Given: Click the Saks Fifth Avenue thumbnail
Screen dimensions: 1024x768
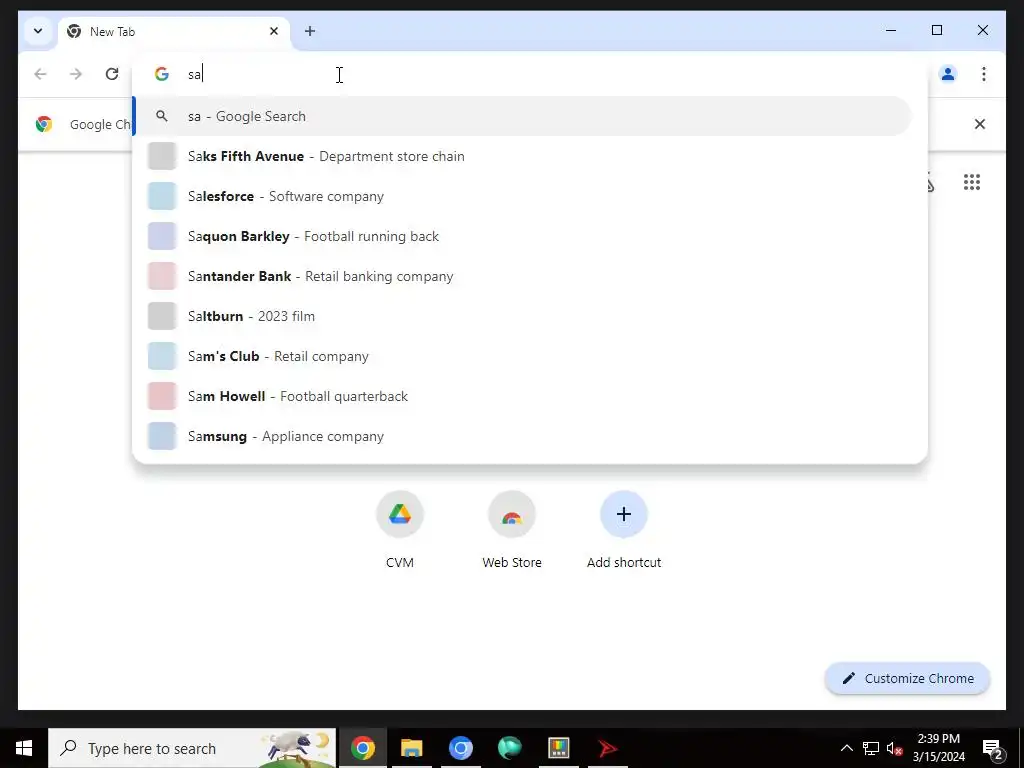Looking at the screenshot, I should [162, 156].
